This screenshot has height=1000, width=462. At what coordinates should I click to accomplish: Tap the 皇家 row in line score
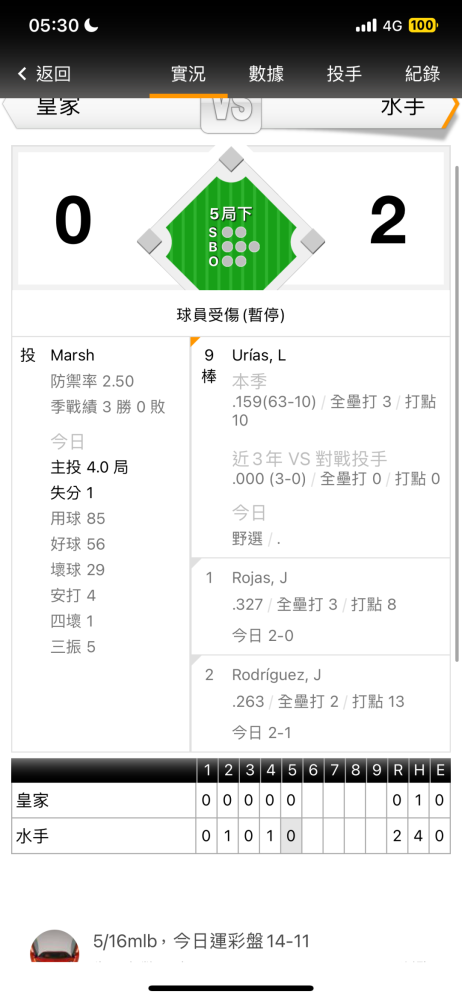pos(231,800)
